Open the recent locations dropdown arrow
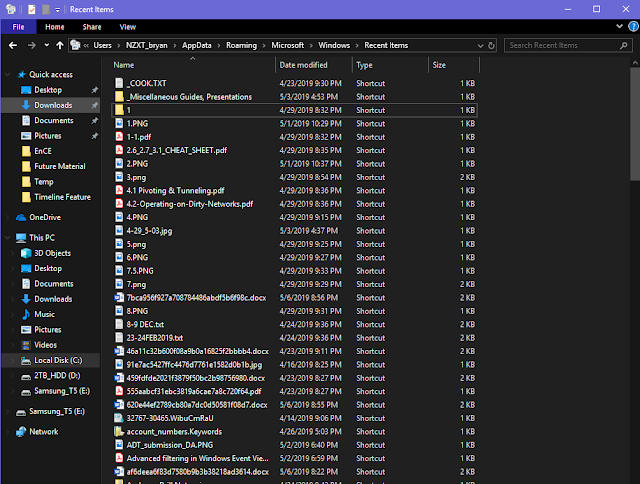 [x=47, y=45]
